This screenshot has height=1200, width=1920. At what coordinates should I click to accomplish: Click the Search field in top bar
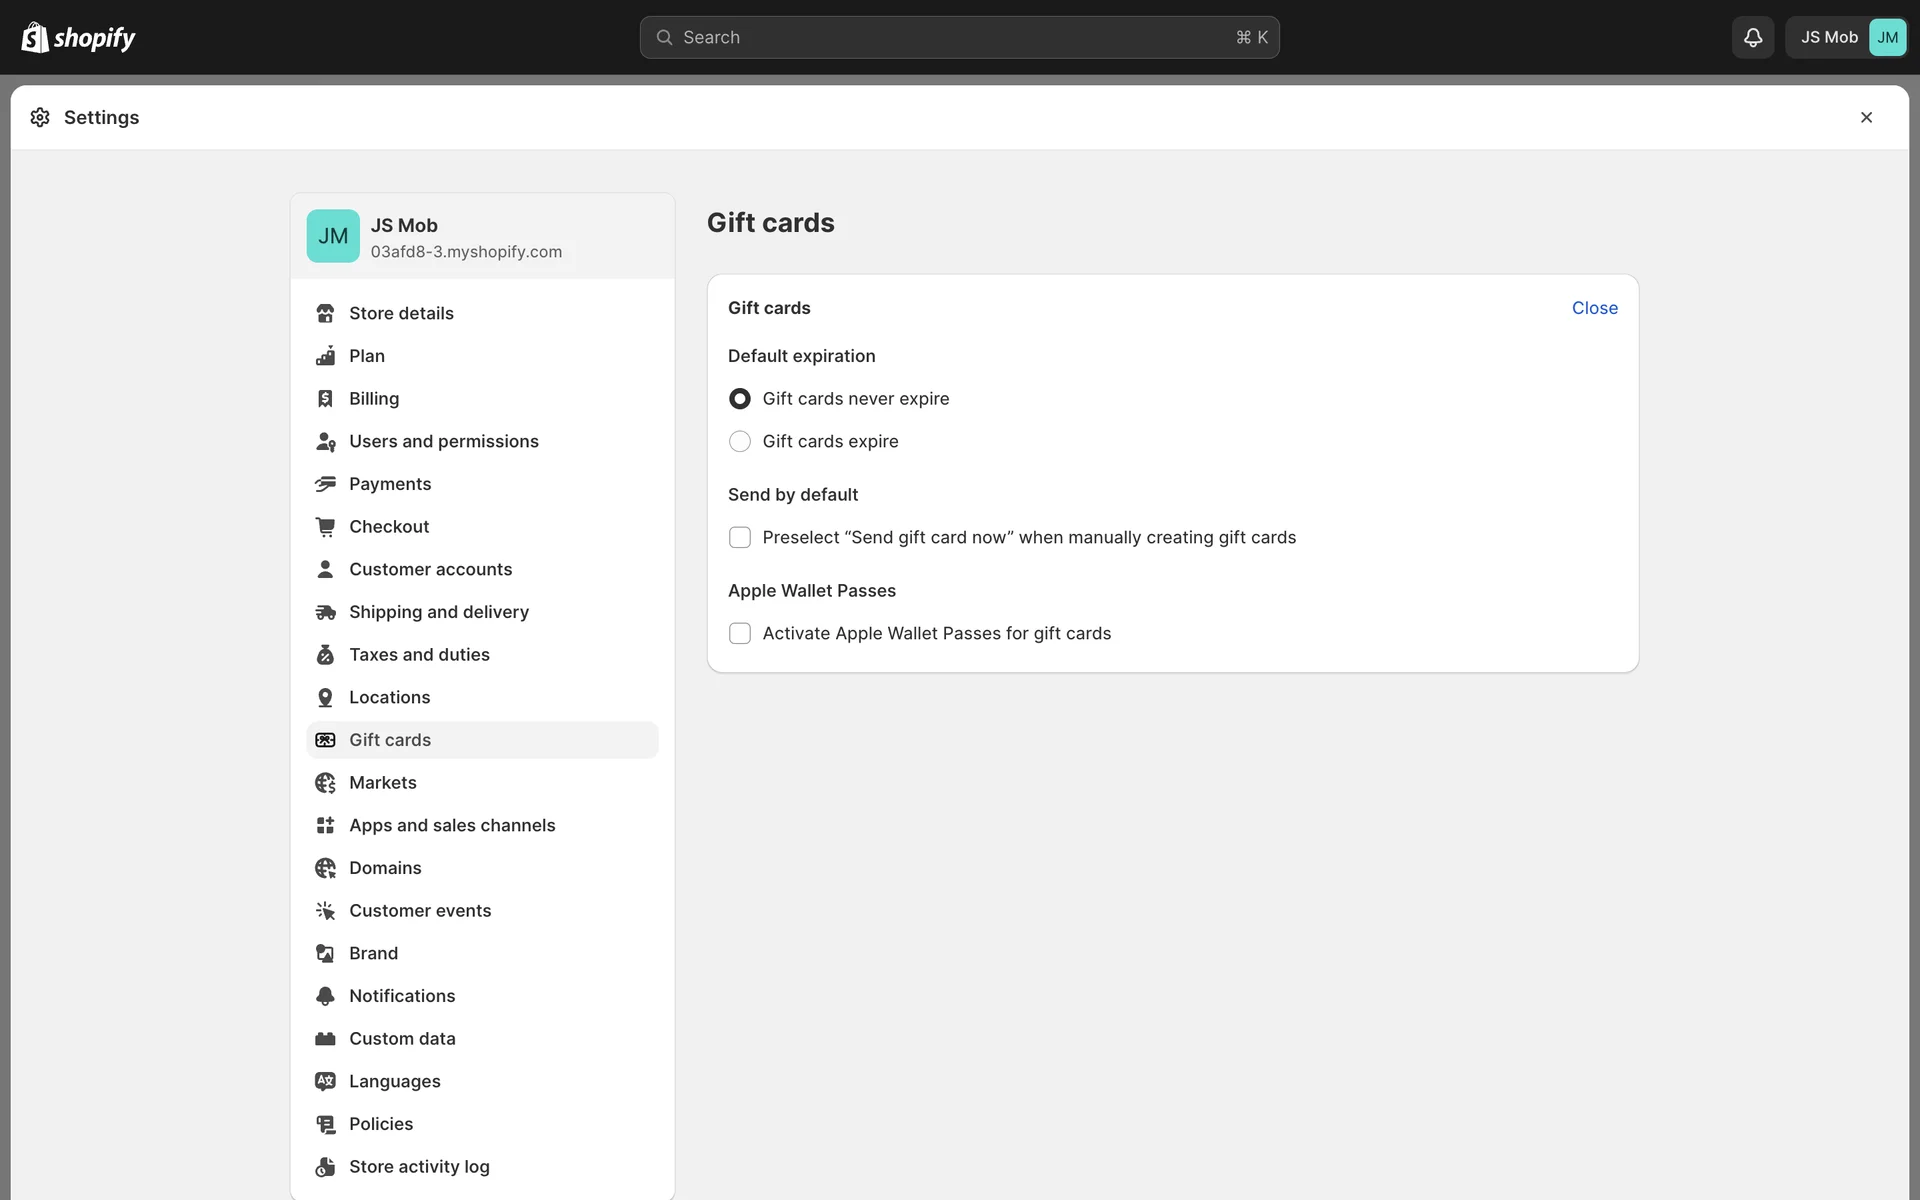point(959,37)
